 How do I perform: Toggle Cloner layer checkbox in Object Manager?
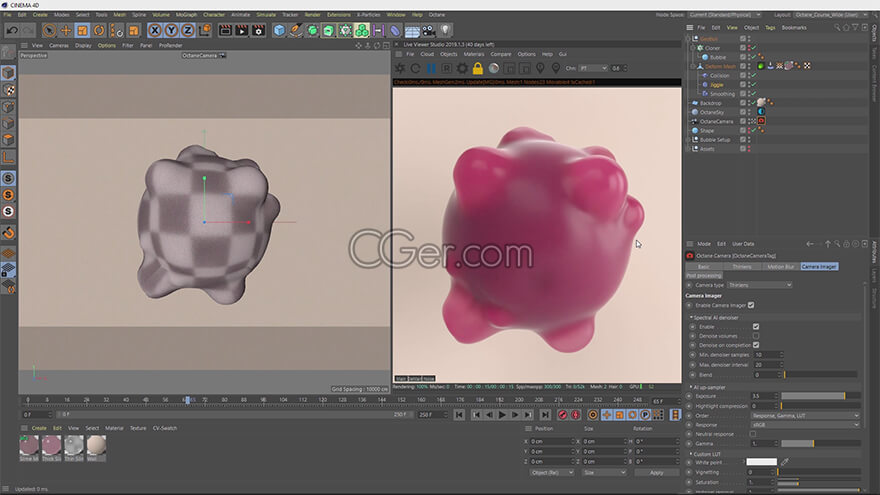pos(742,48)
